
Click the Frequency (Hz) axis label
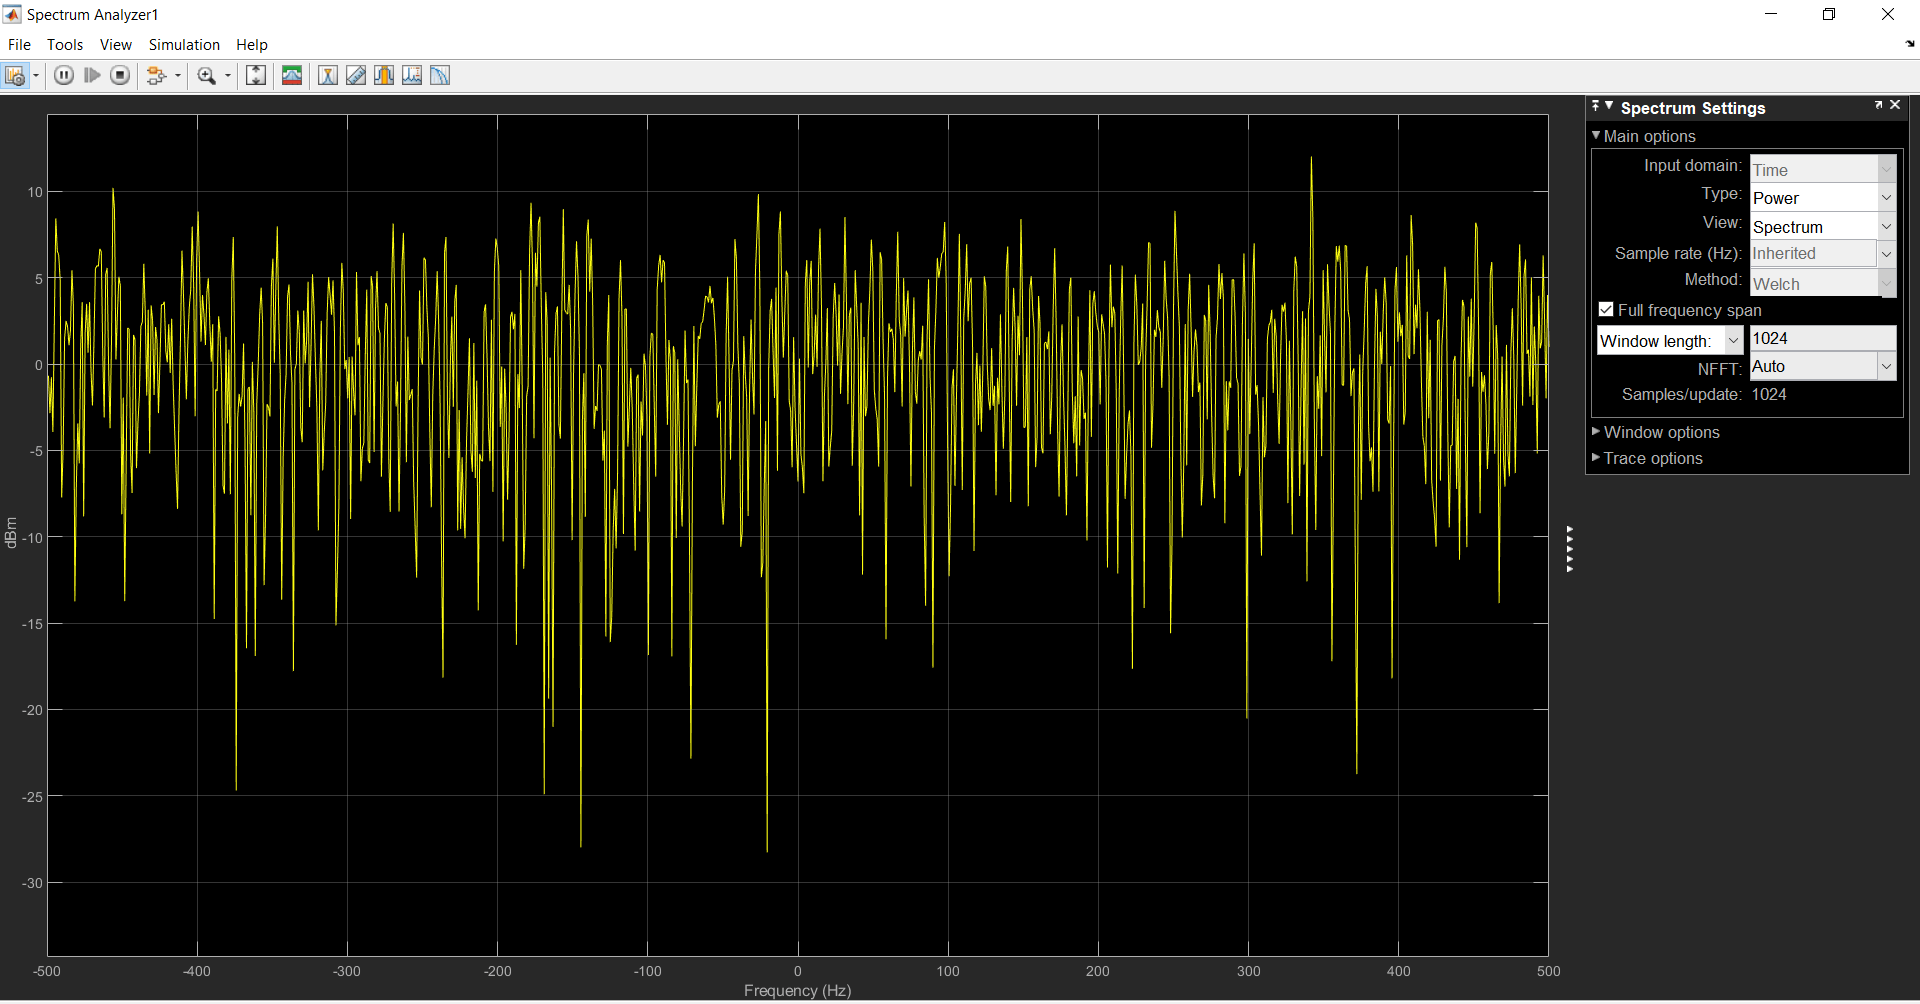pyautogui.click(x=797, y=990)
